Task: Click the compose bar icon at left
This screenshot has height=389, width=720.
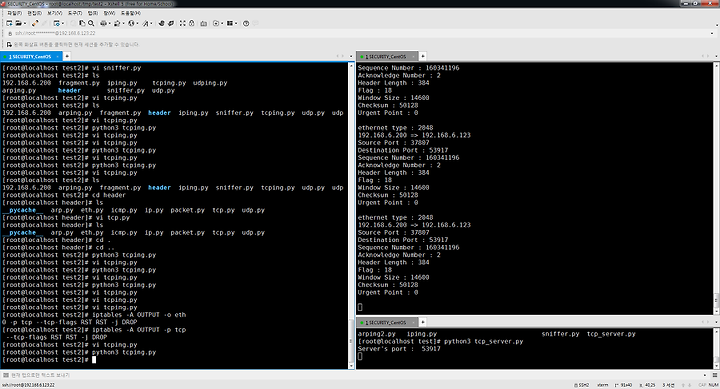Action: tap(6, 375)
